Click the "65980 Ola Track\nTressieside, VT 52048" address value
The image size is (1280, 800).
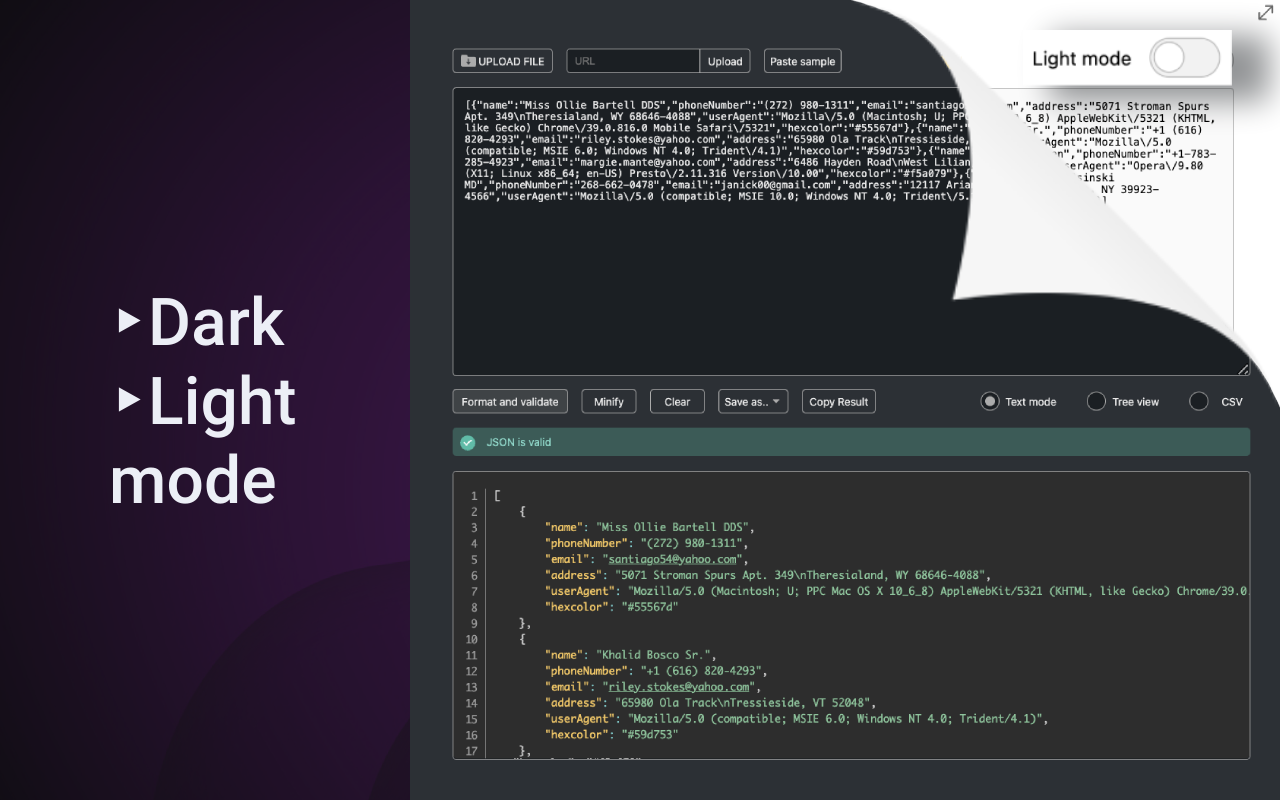(x=745, y=704)
